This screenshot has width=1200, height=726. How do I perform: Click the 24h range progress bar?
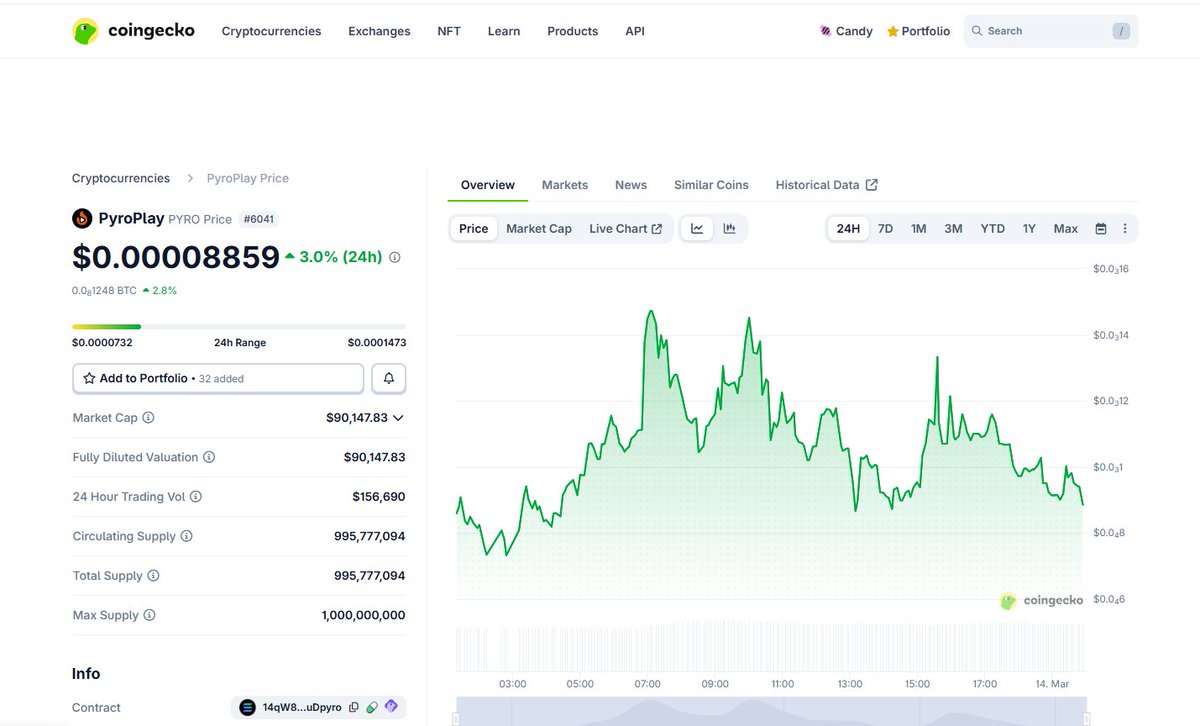pos(240,326)
